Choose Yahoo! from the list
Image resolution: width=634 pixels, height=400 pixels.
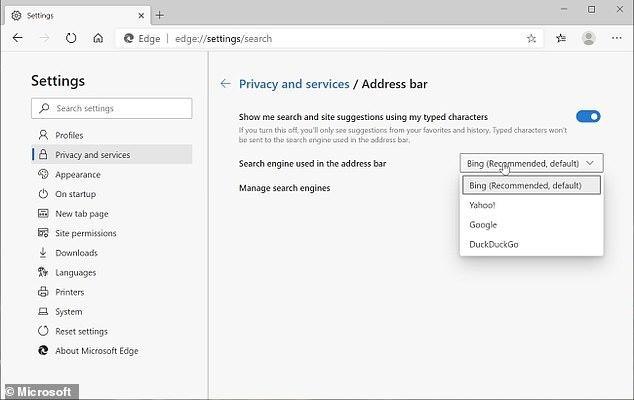(531, 205)
